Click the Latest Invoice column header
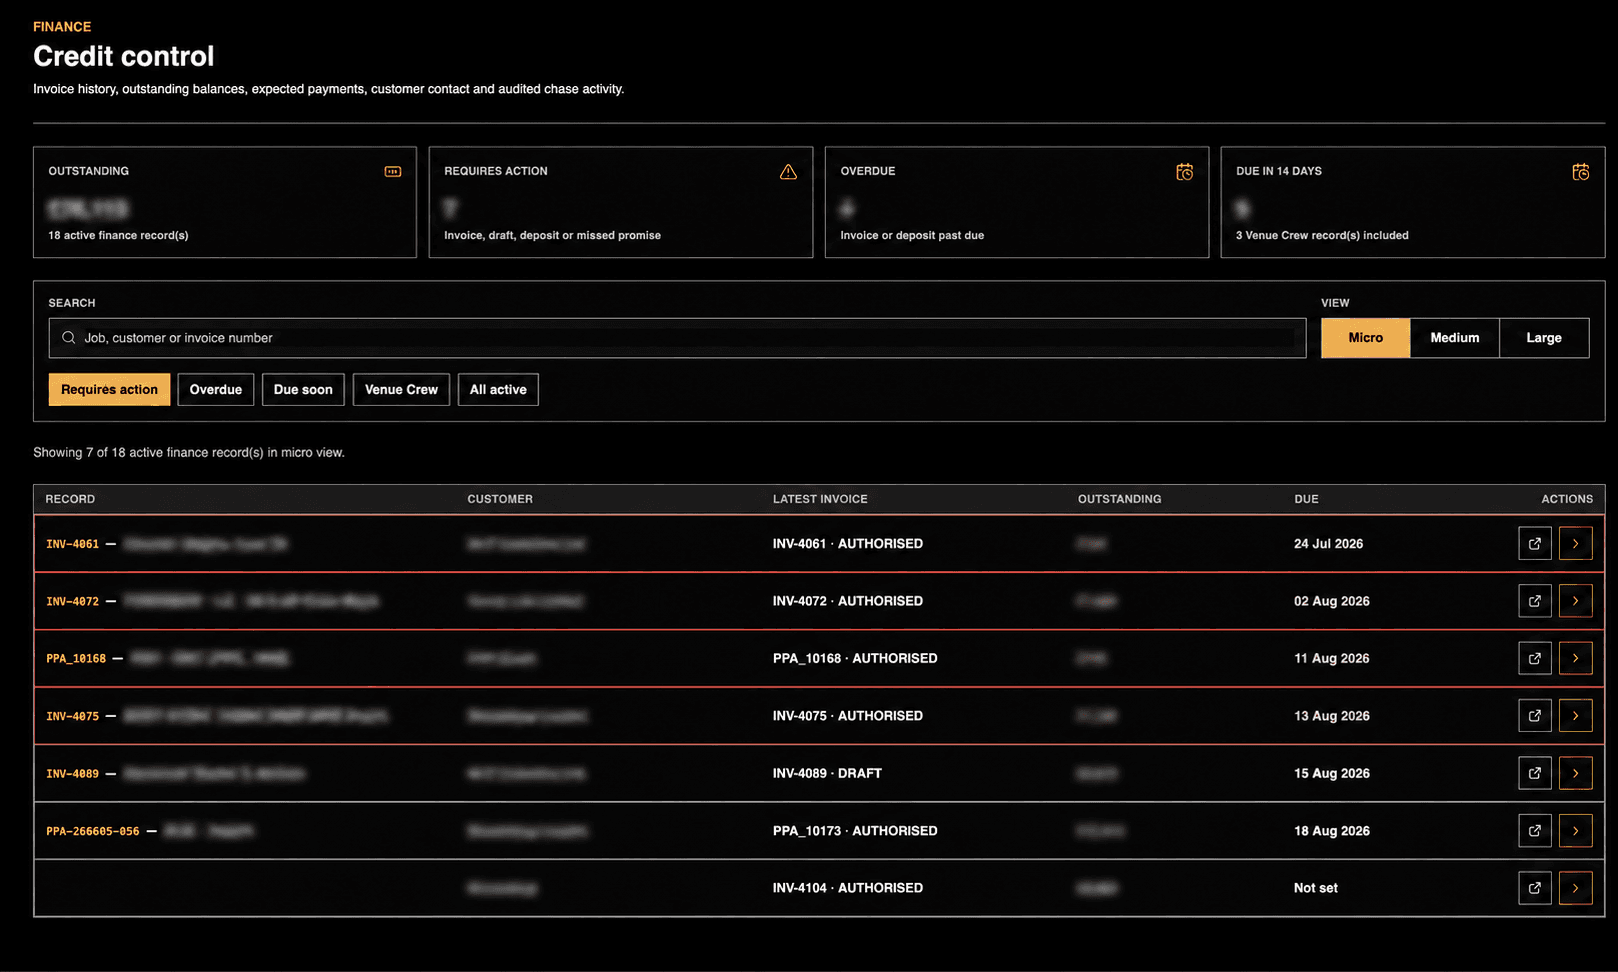The image size is (1618, 972). pyautogui.click(x=820, y=499)
